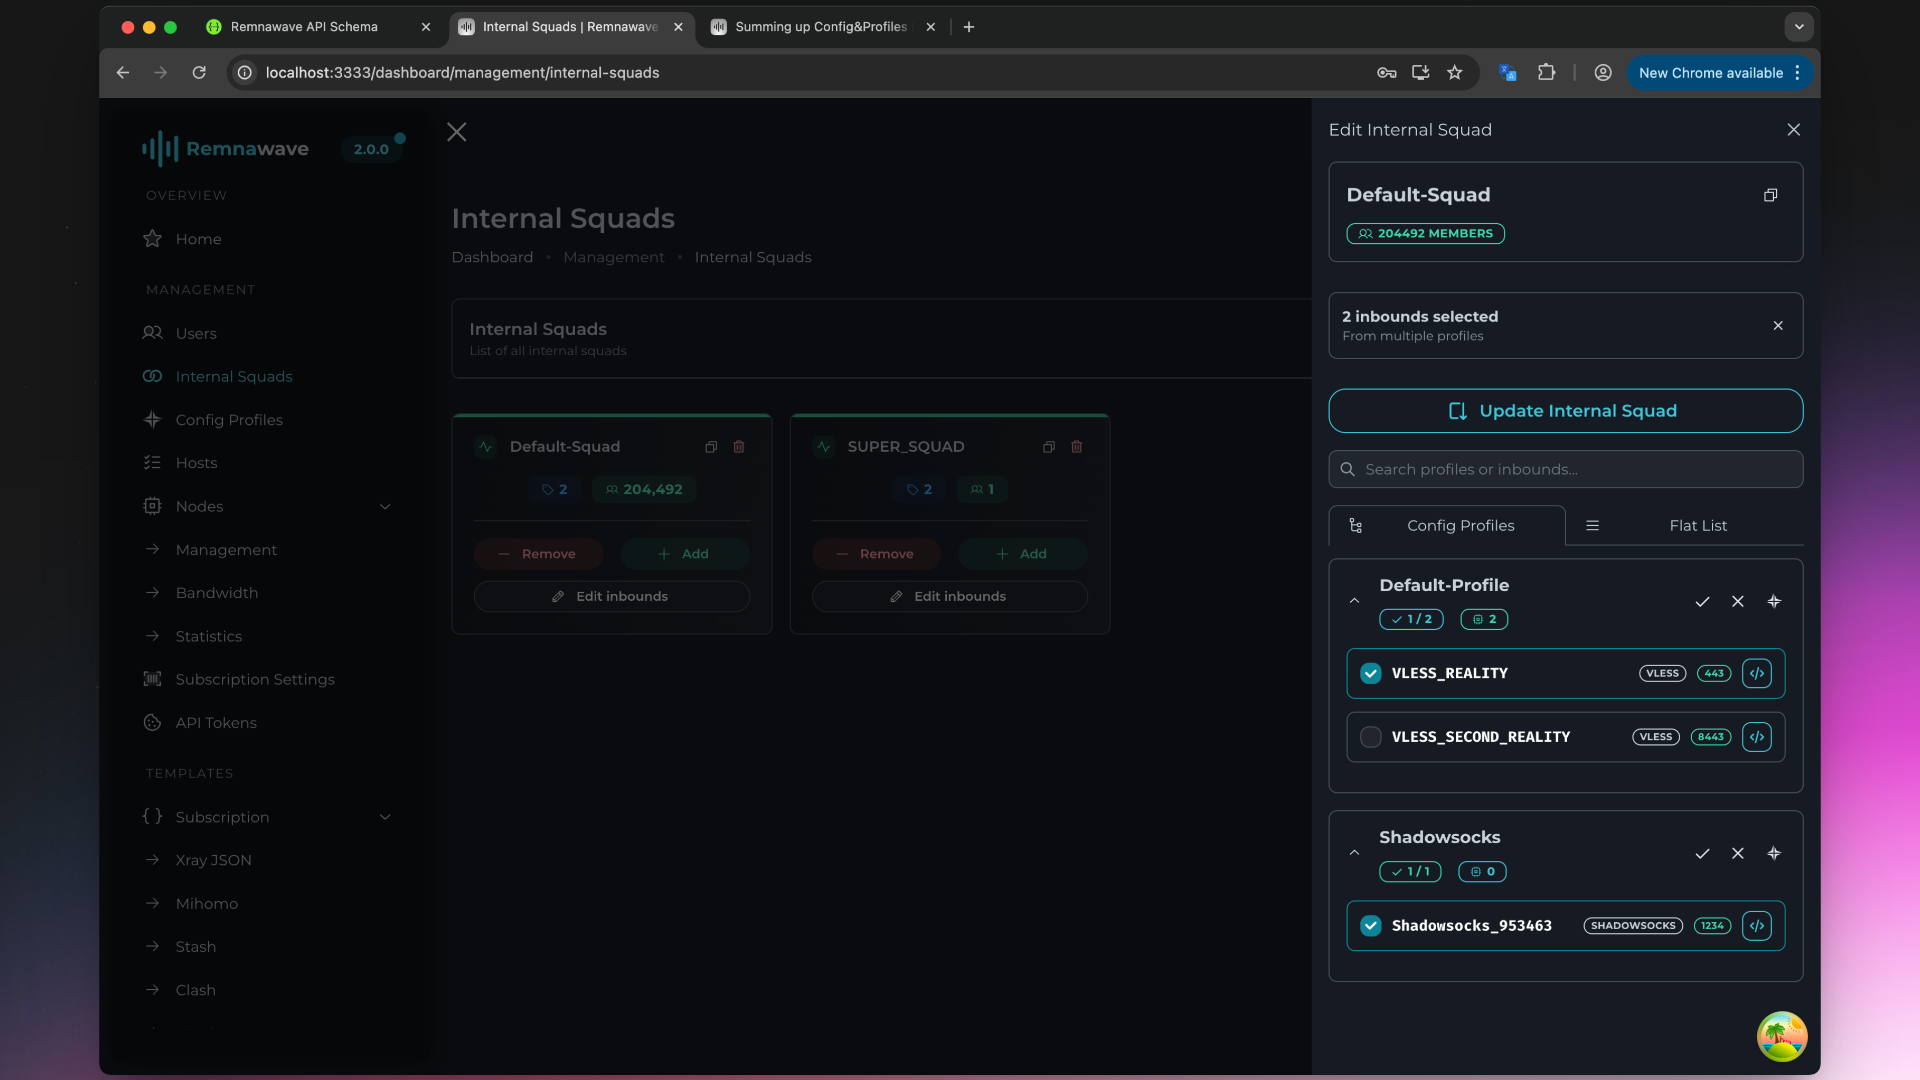Select the Internal Squads sidebar icon
Image resolution: width=1920 pixels, height=1080 pixels.
(151, 376)
